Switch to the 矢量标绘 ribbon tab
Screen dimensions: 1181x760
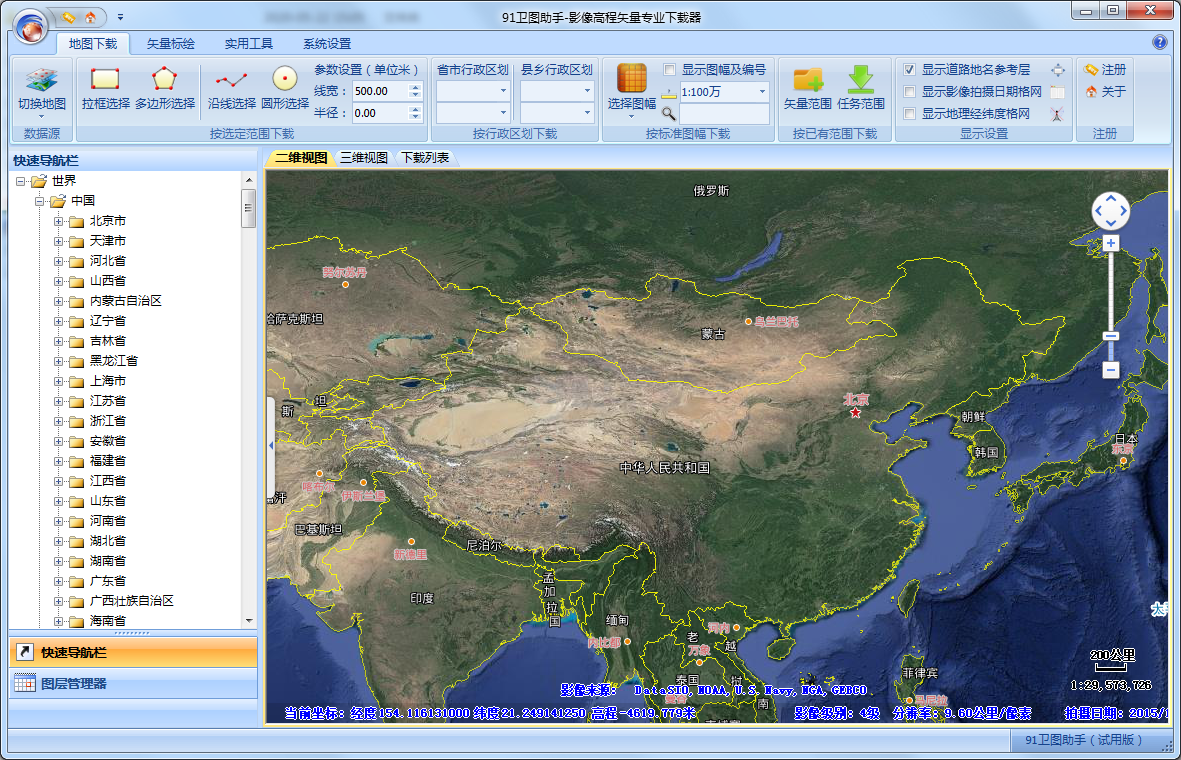[171, 44]
